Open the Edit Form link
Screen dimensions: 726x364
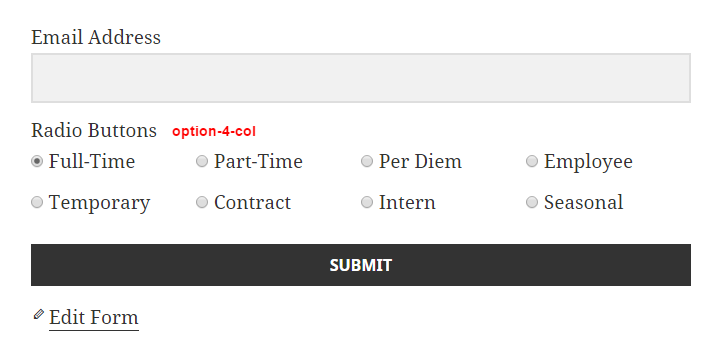94,318
